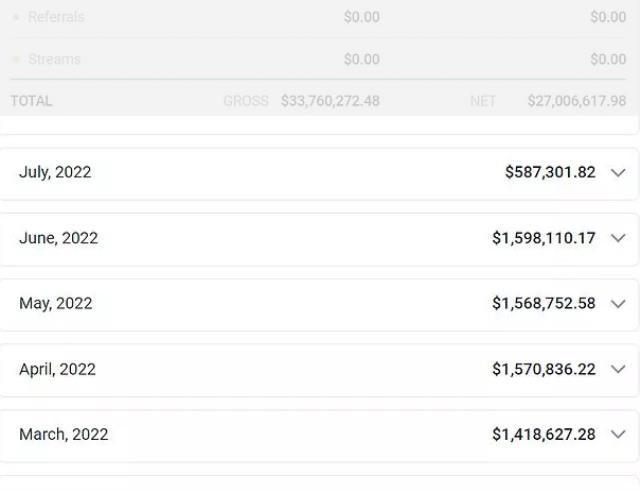The height and width of the screenshot is (491, 640).
Task: Toggle the April, 2022 chevron icon
Action: pos(617,369)
